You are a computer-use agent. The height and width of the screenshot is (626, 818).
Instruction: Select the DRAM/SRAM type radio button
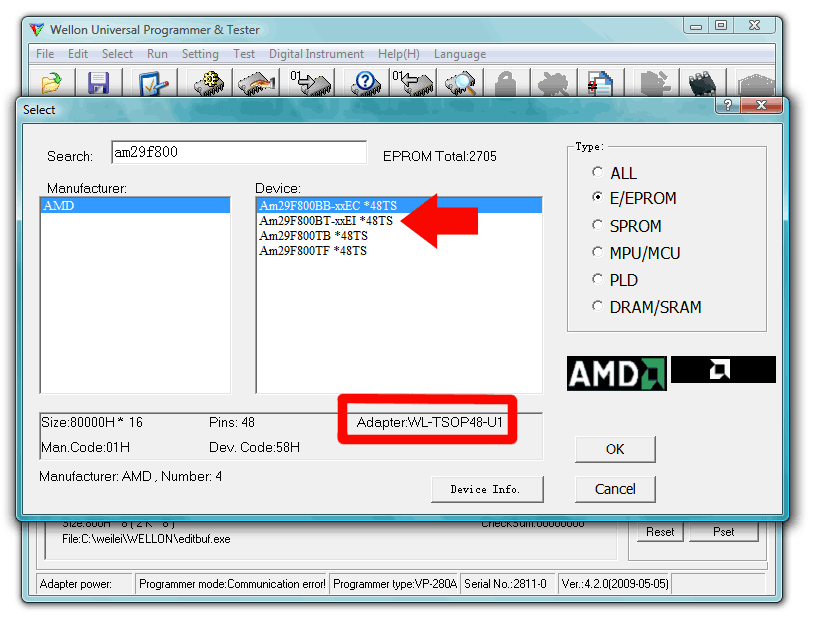click(598, 306)
